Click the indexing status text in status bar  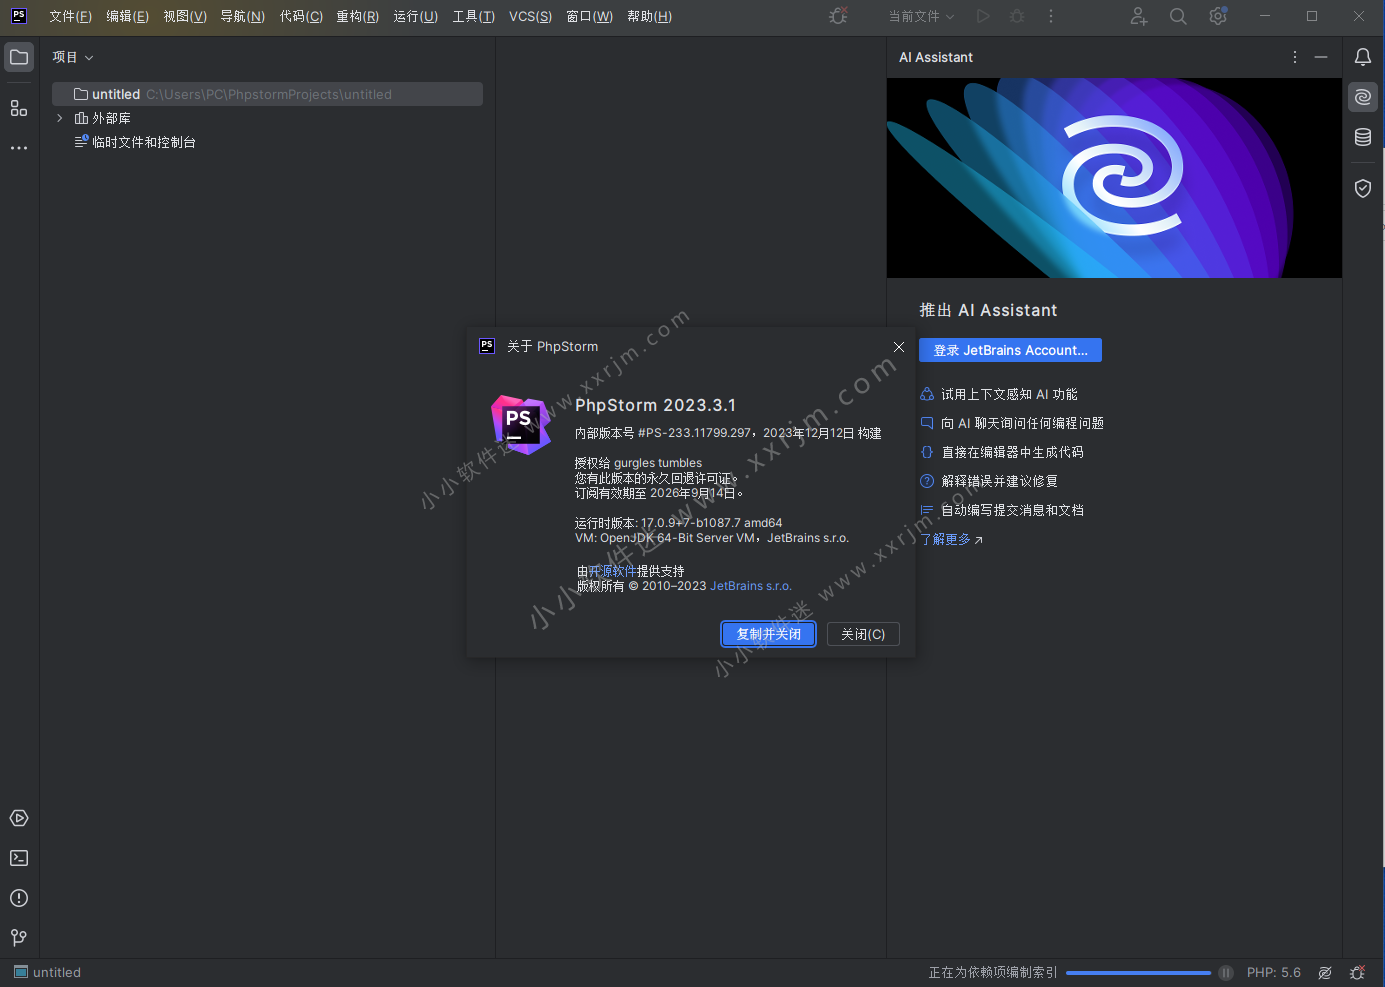tap(993, 973)
